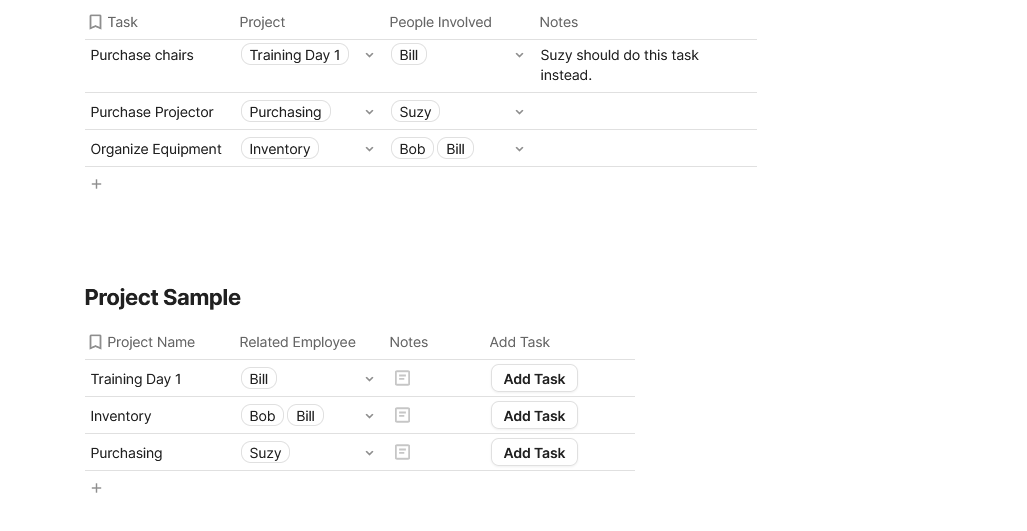Select the Suzy tag in Purchase Projector row

(x=415, y=112)
